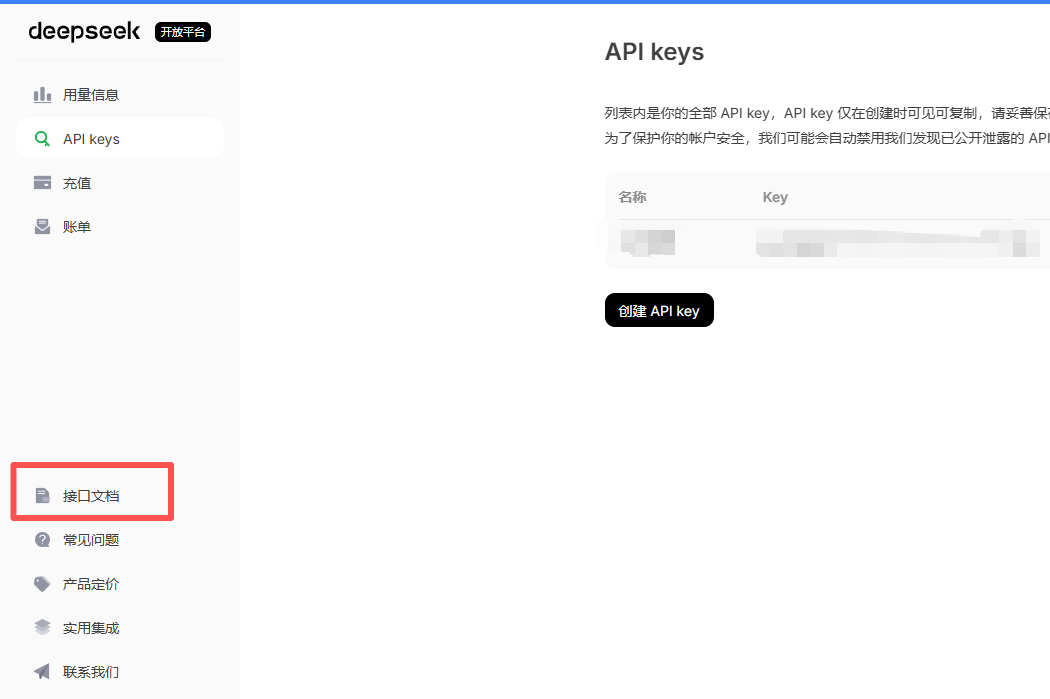Image resolution: width=1050 pixels, height=699 pixels.
Task: Click the 常见问题 question mark icon
Action: tap(42, 540)
